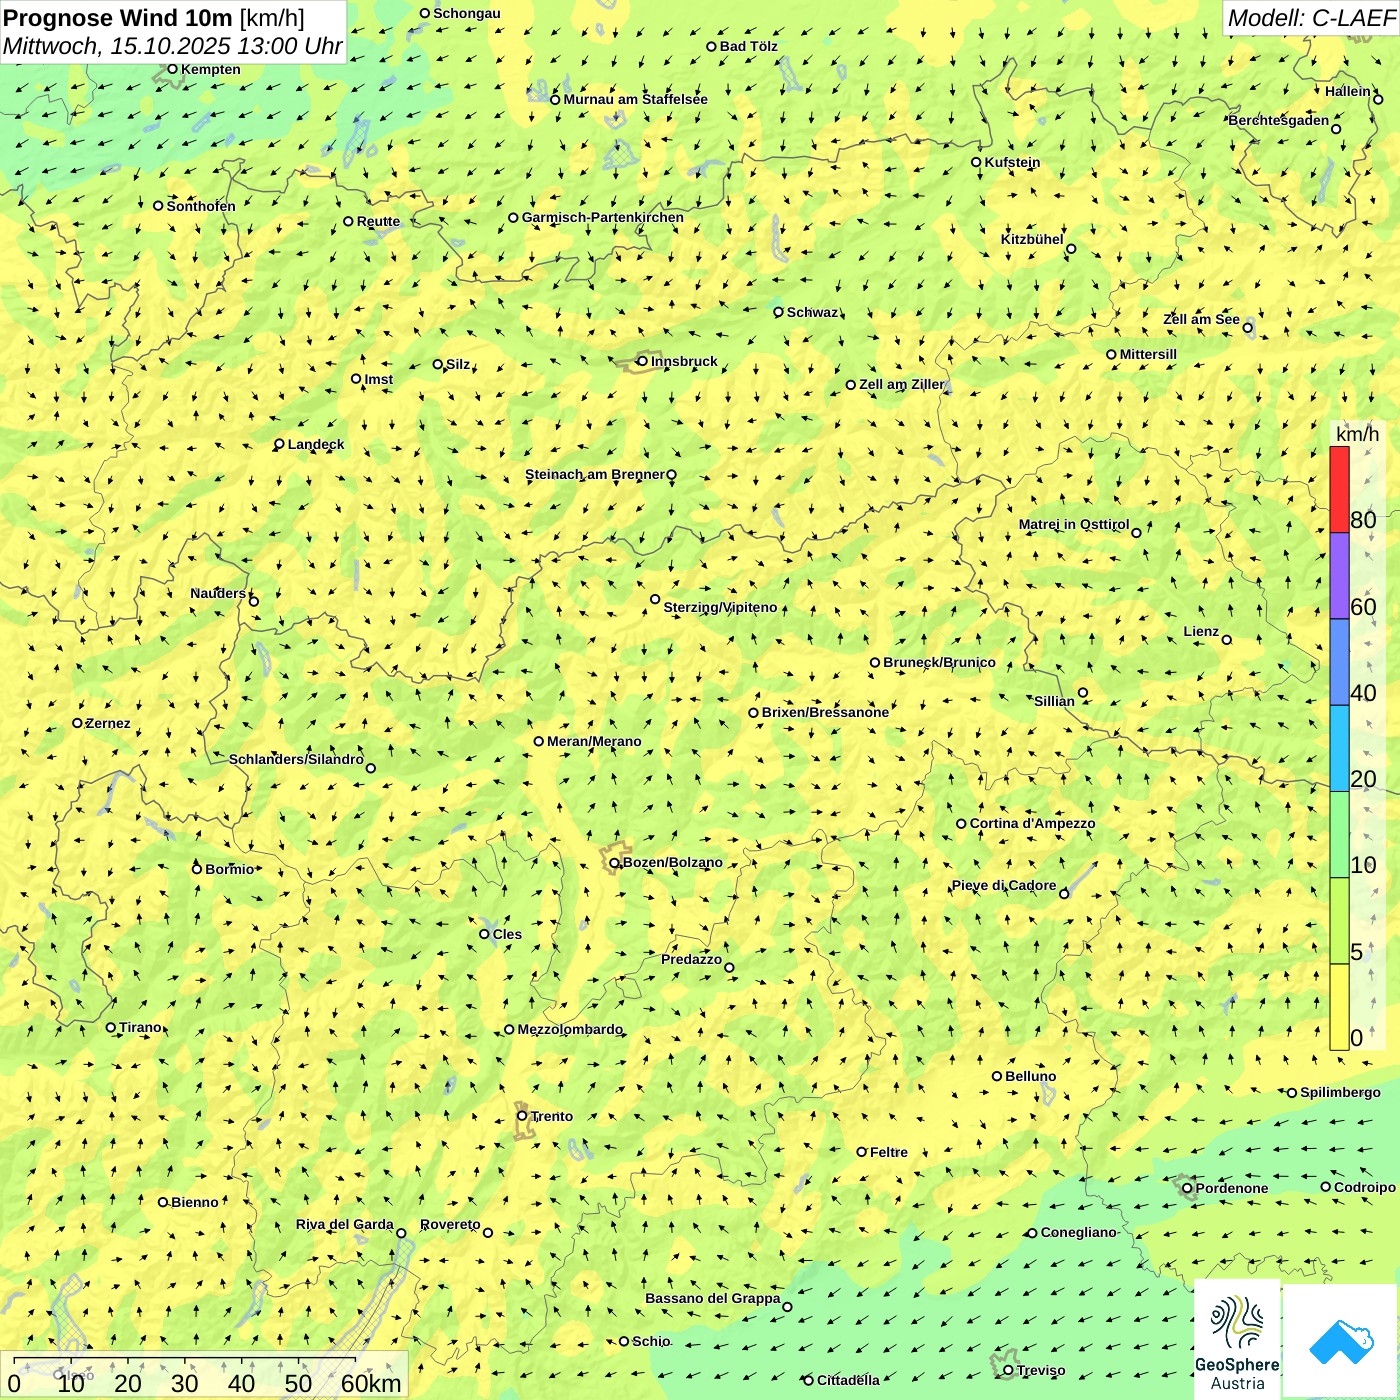Click the 'Cittadella' town label
The height and width of the screenshot is (1400, 1400).
[x=848, y=1380]
